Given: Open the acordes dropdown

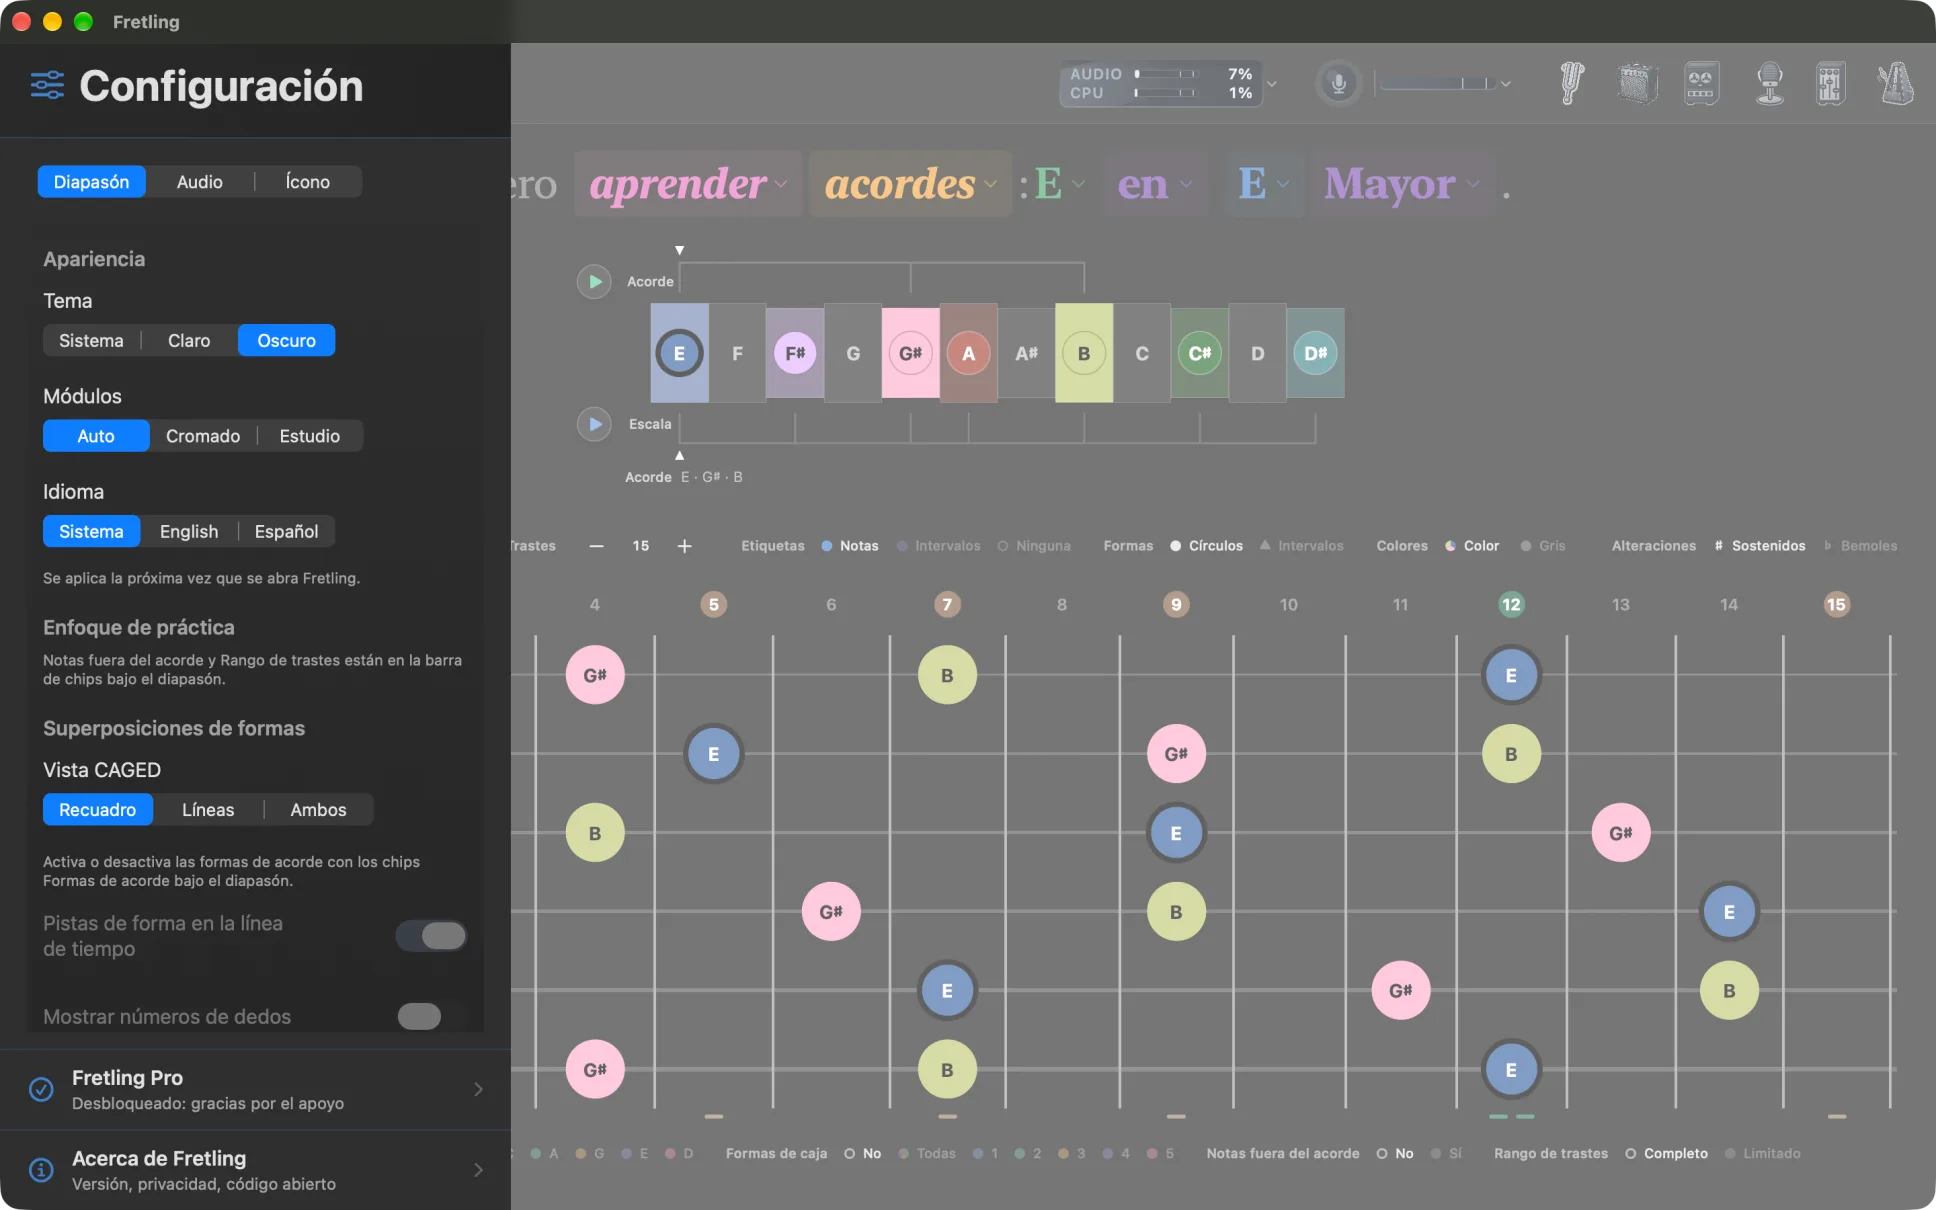Looking at the screenshot, I should 910,184.
